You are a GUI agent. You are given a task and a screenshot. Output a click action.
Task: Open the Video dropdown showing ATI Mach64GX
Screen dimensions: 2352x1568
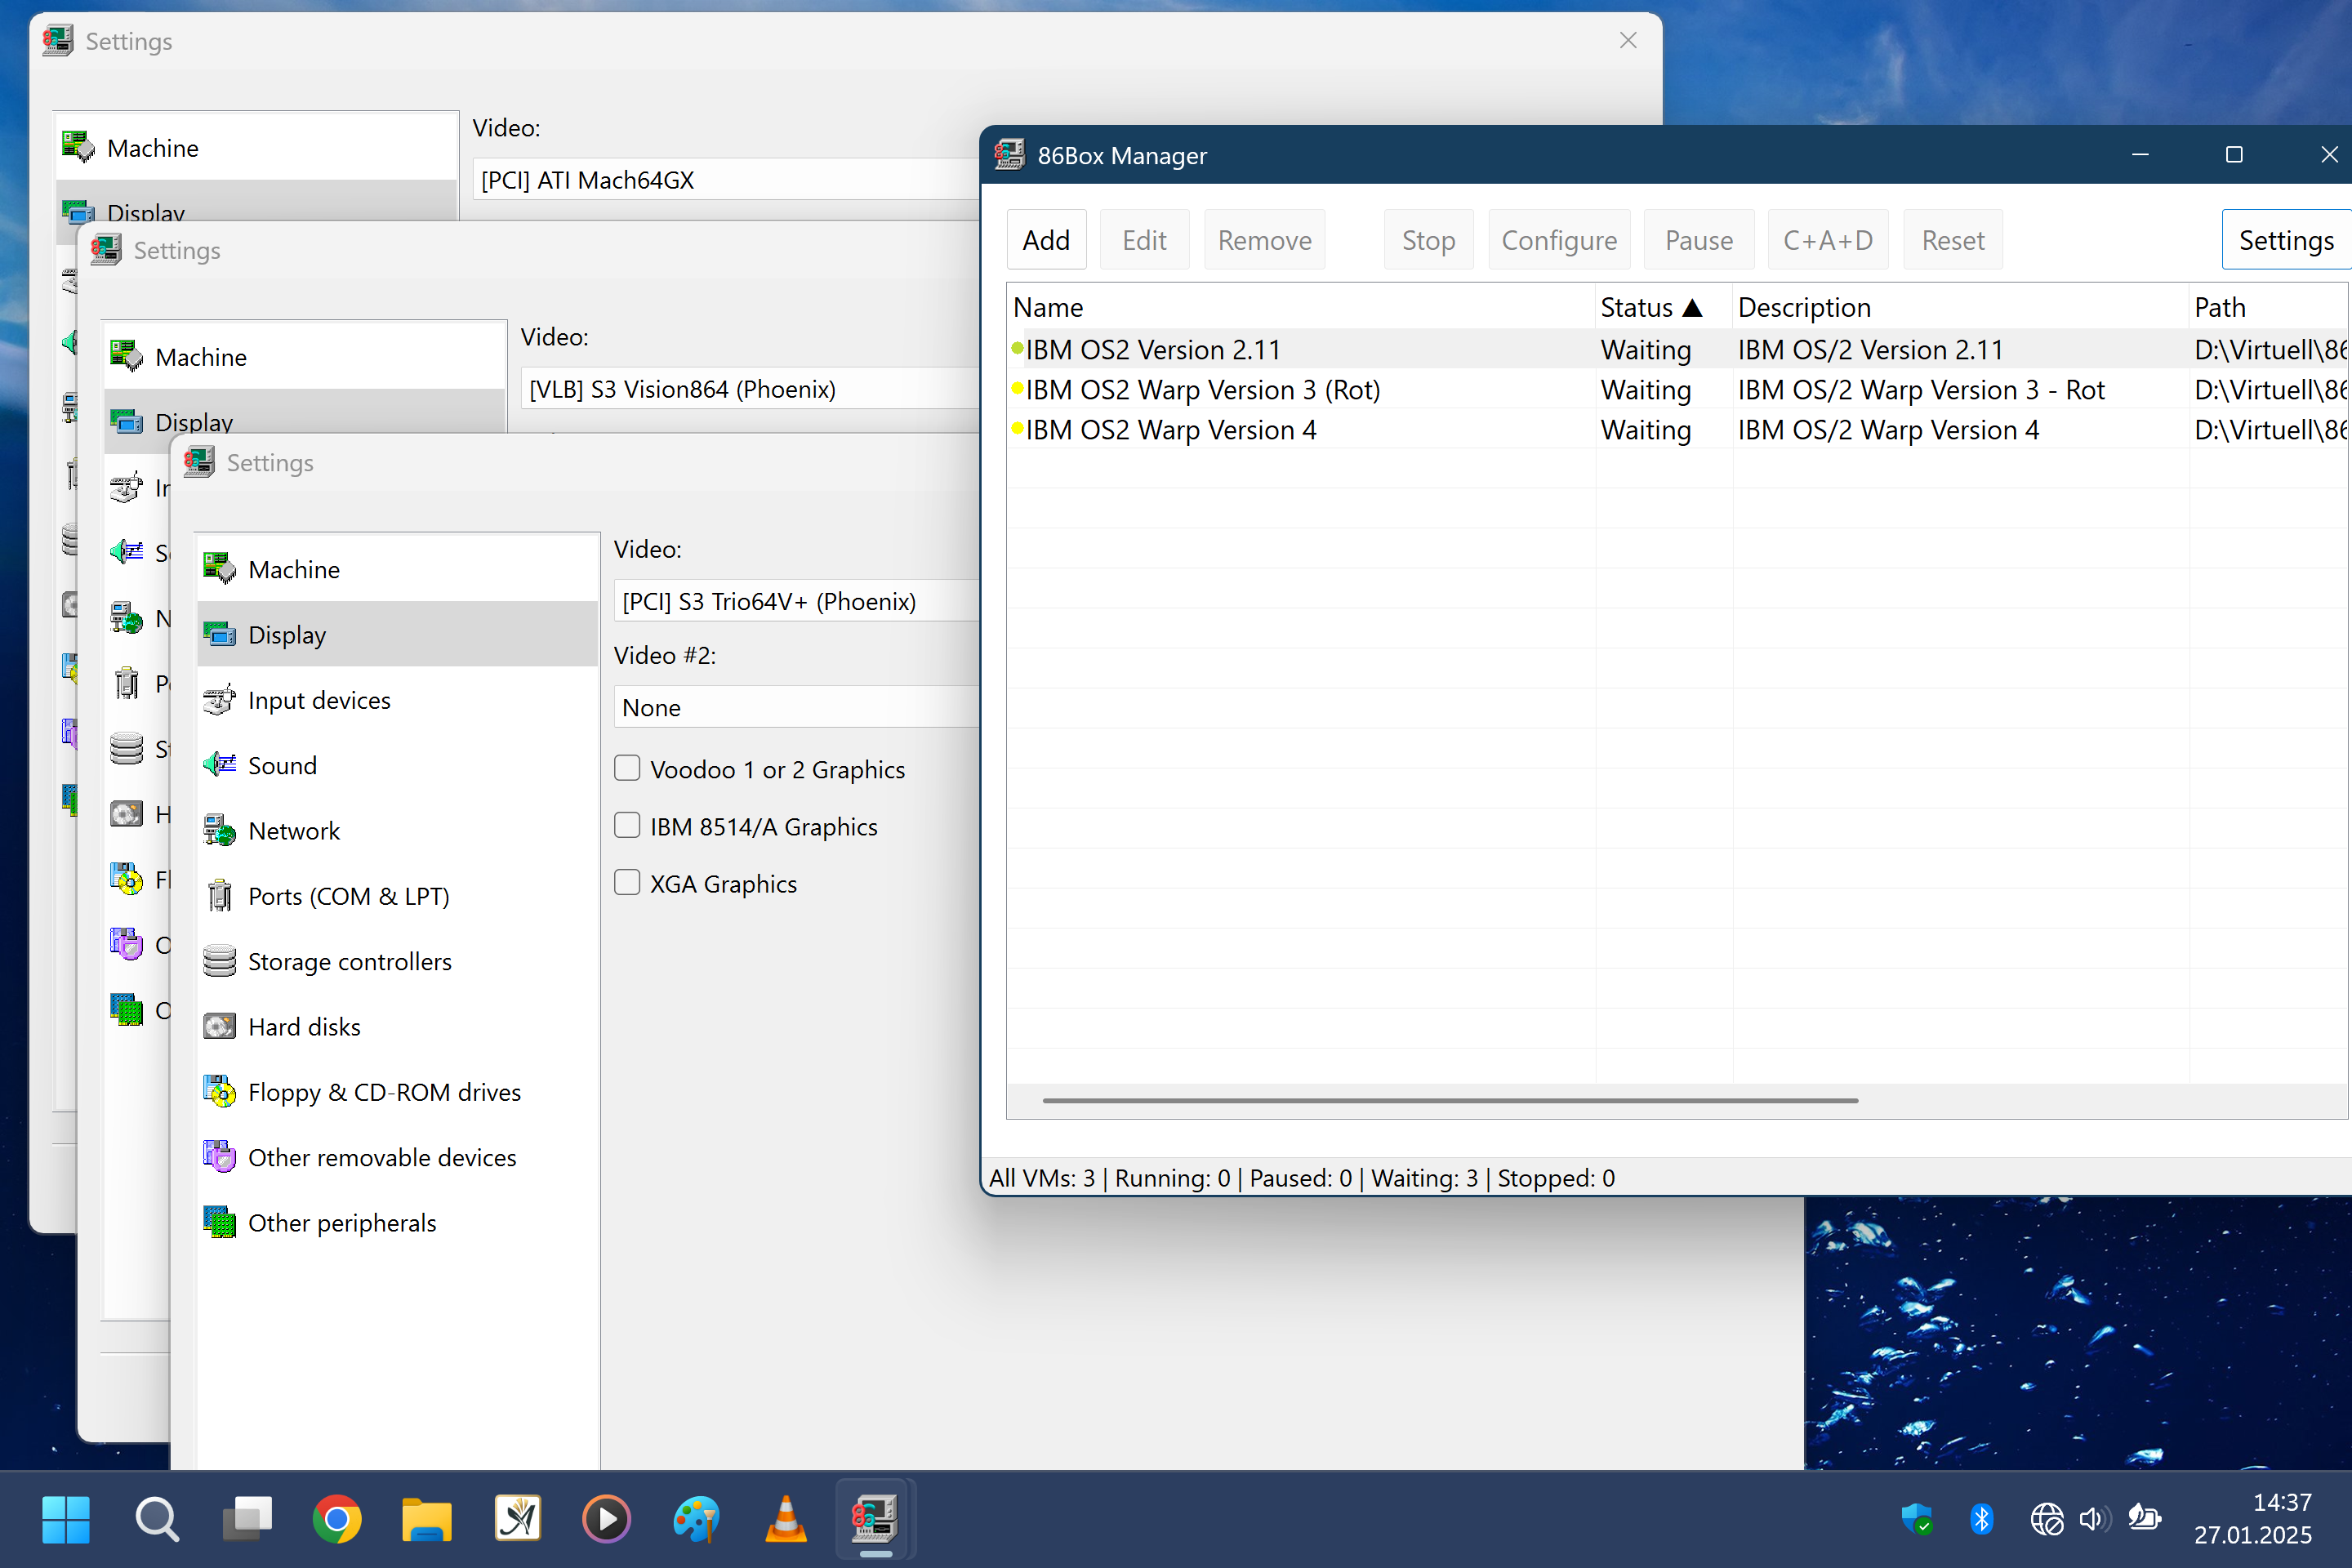pyautogui.click(x=726, y=180)
